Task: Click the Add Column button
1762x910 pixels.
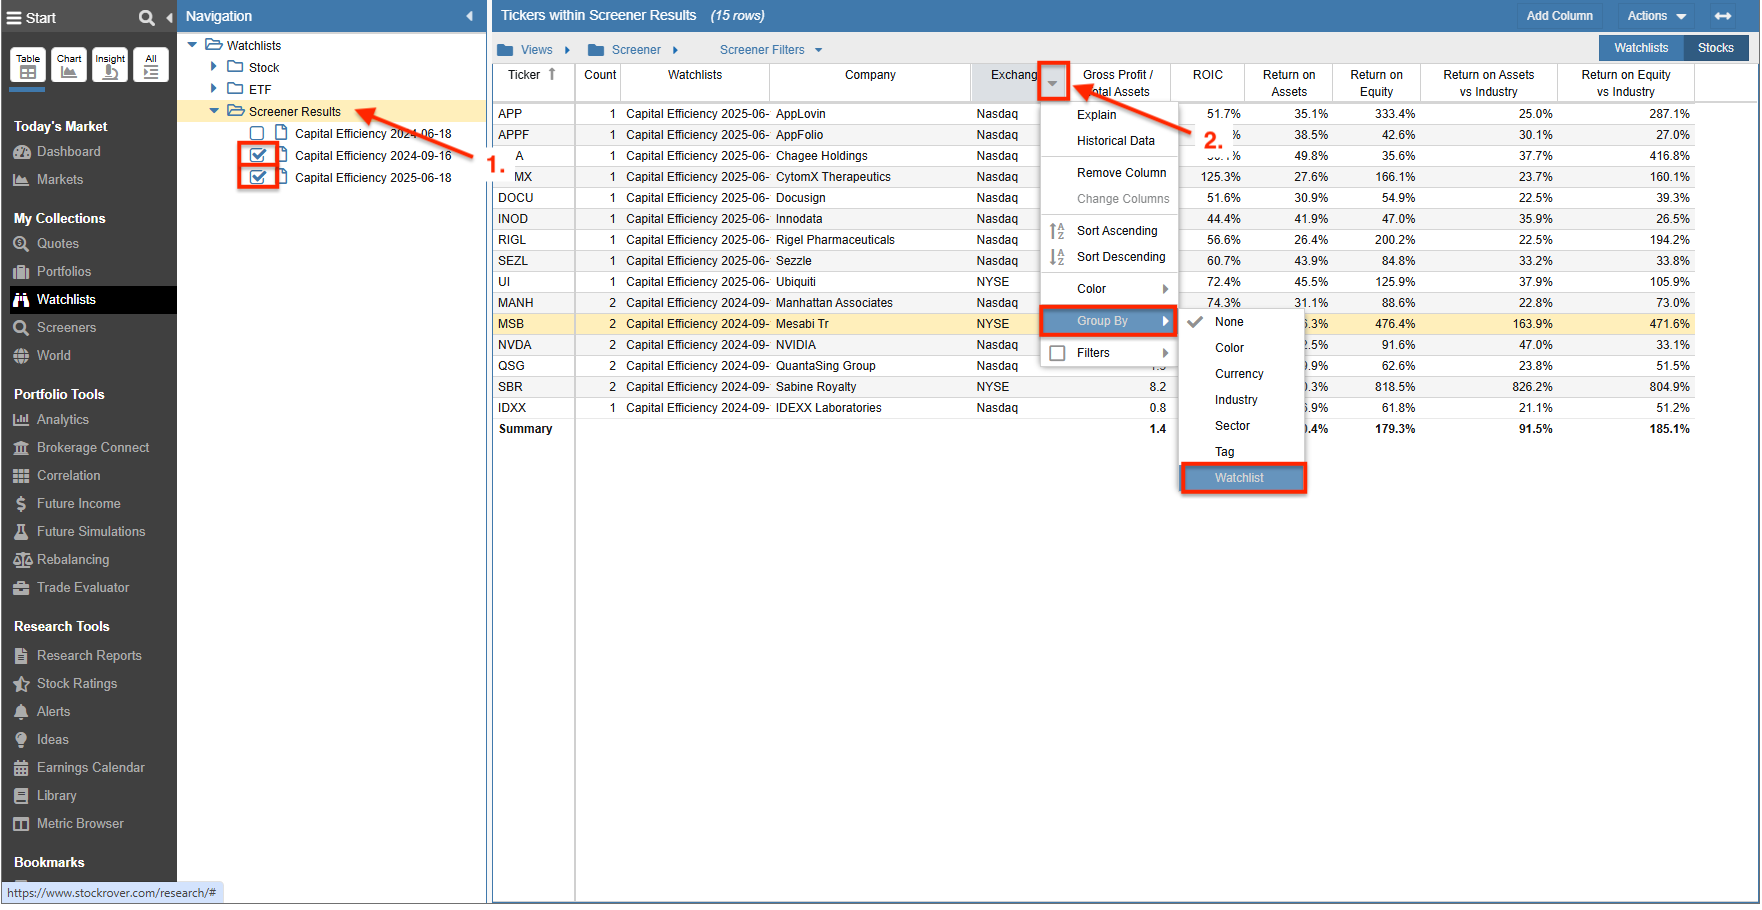Action: point(1559,16)
